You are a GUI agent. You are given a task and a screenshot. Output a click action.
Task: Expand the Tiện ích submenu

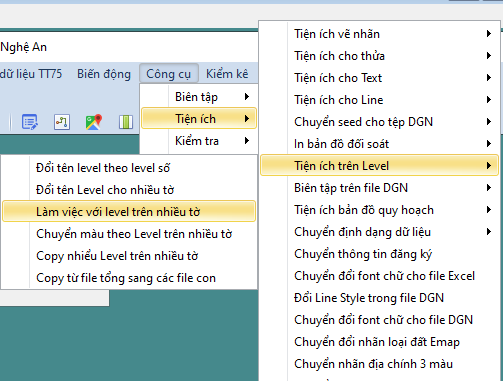point(199,118)
